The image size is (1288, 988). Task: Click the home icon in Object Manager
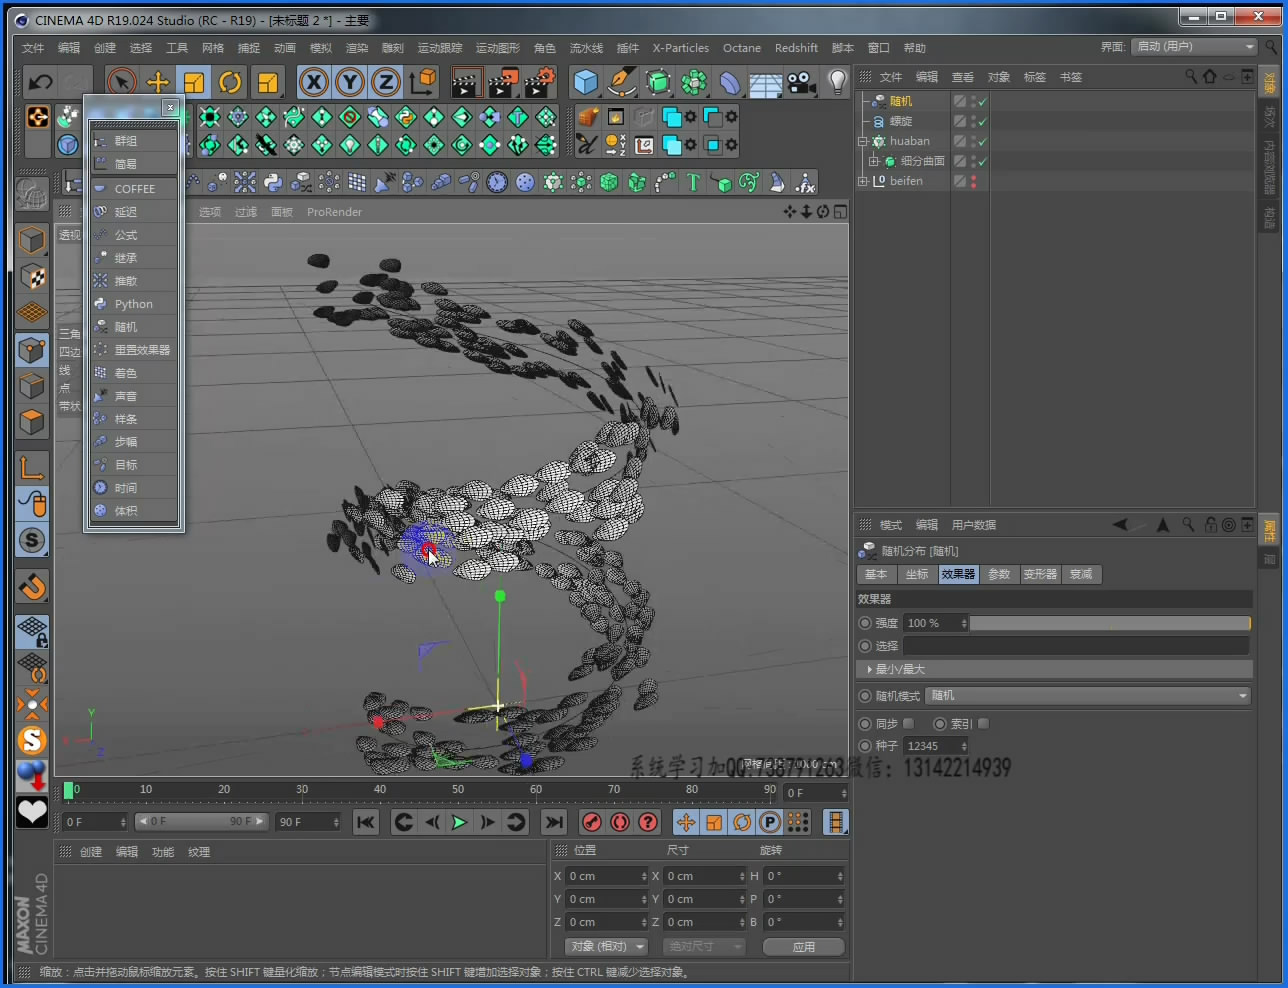pyautogui.click(x=1210, y=76)
